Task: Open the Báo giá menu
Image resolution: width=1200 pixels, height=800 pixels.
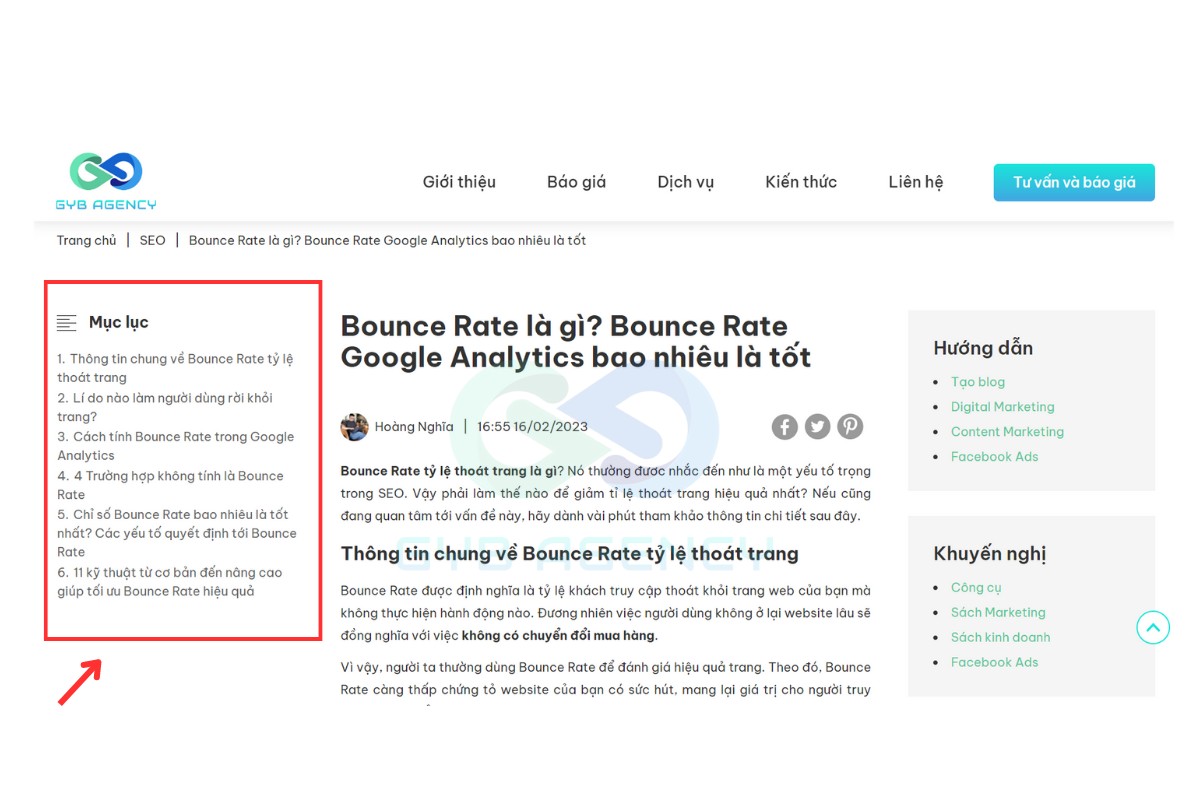Action: tap(576, 182)
